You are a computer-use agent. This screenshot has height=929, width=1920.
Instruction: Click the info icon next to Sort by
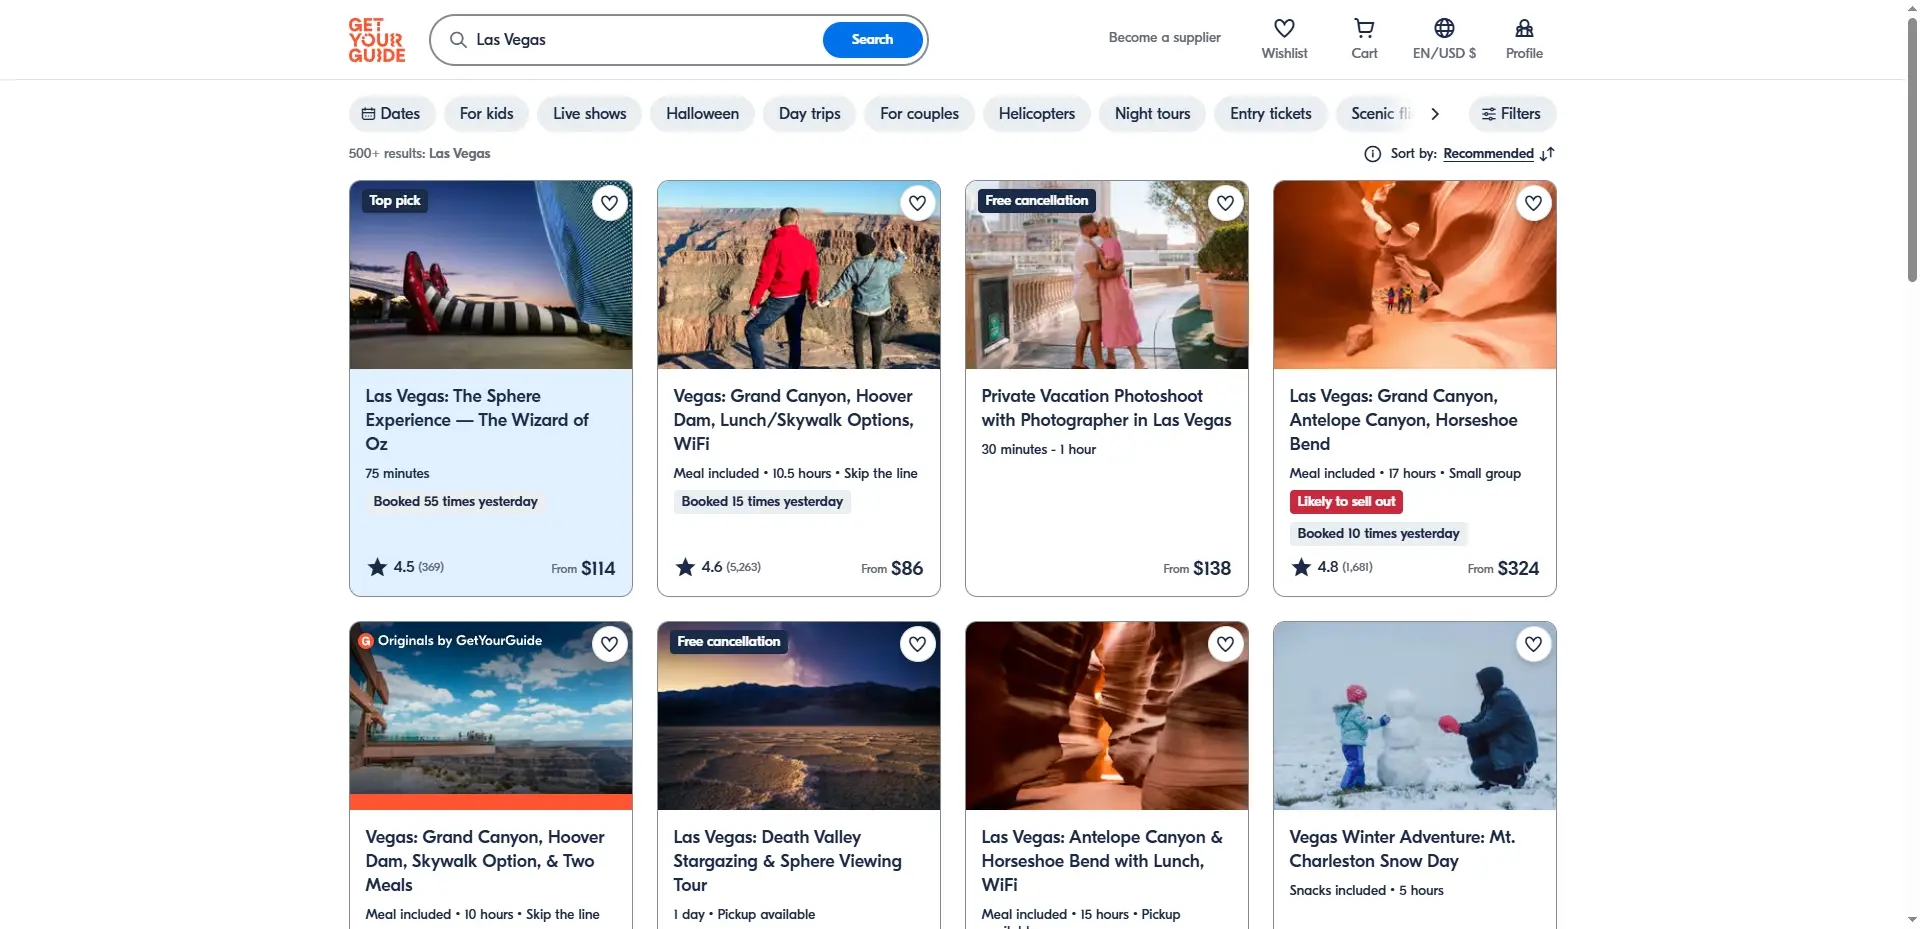coord(1372,154)
